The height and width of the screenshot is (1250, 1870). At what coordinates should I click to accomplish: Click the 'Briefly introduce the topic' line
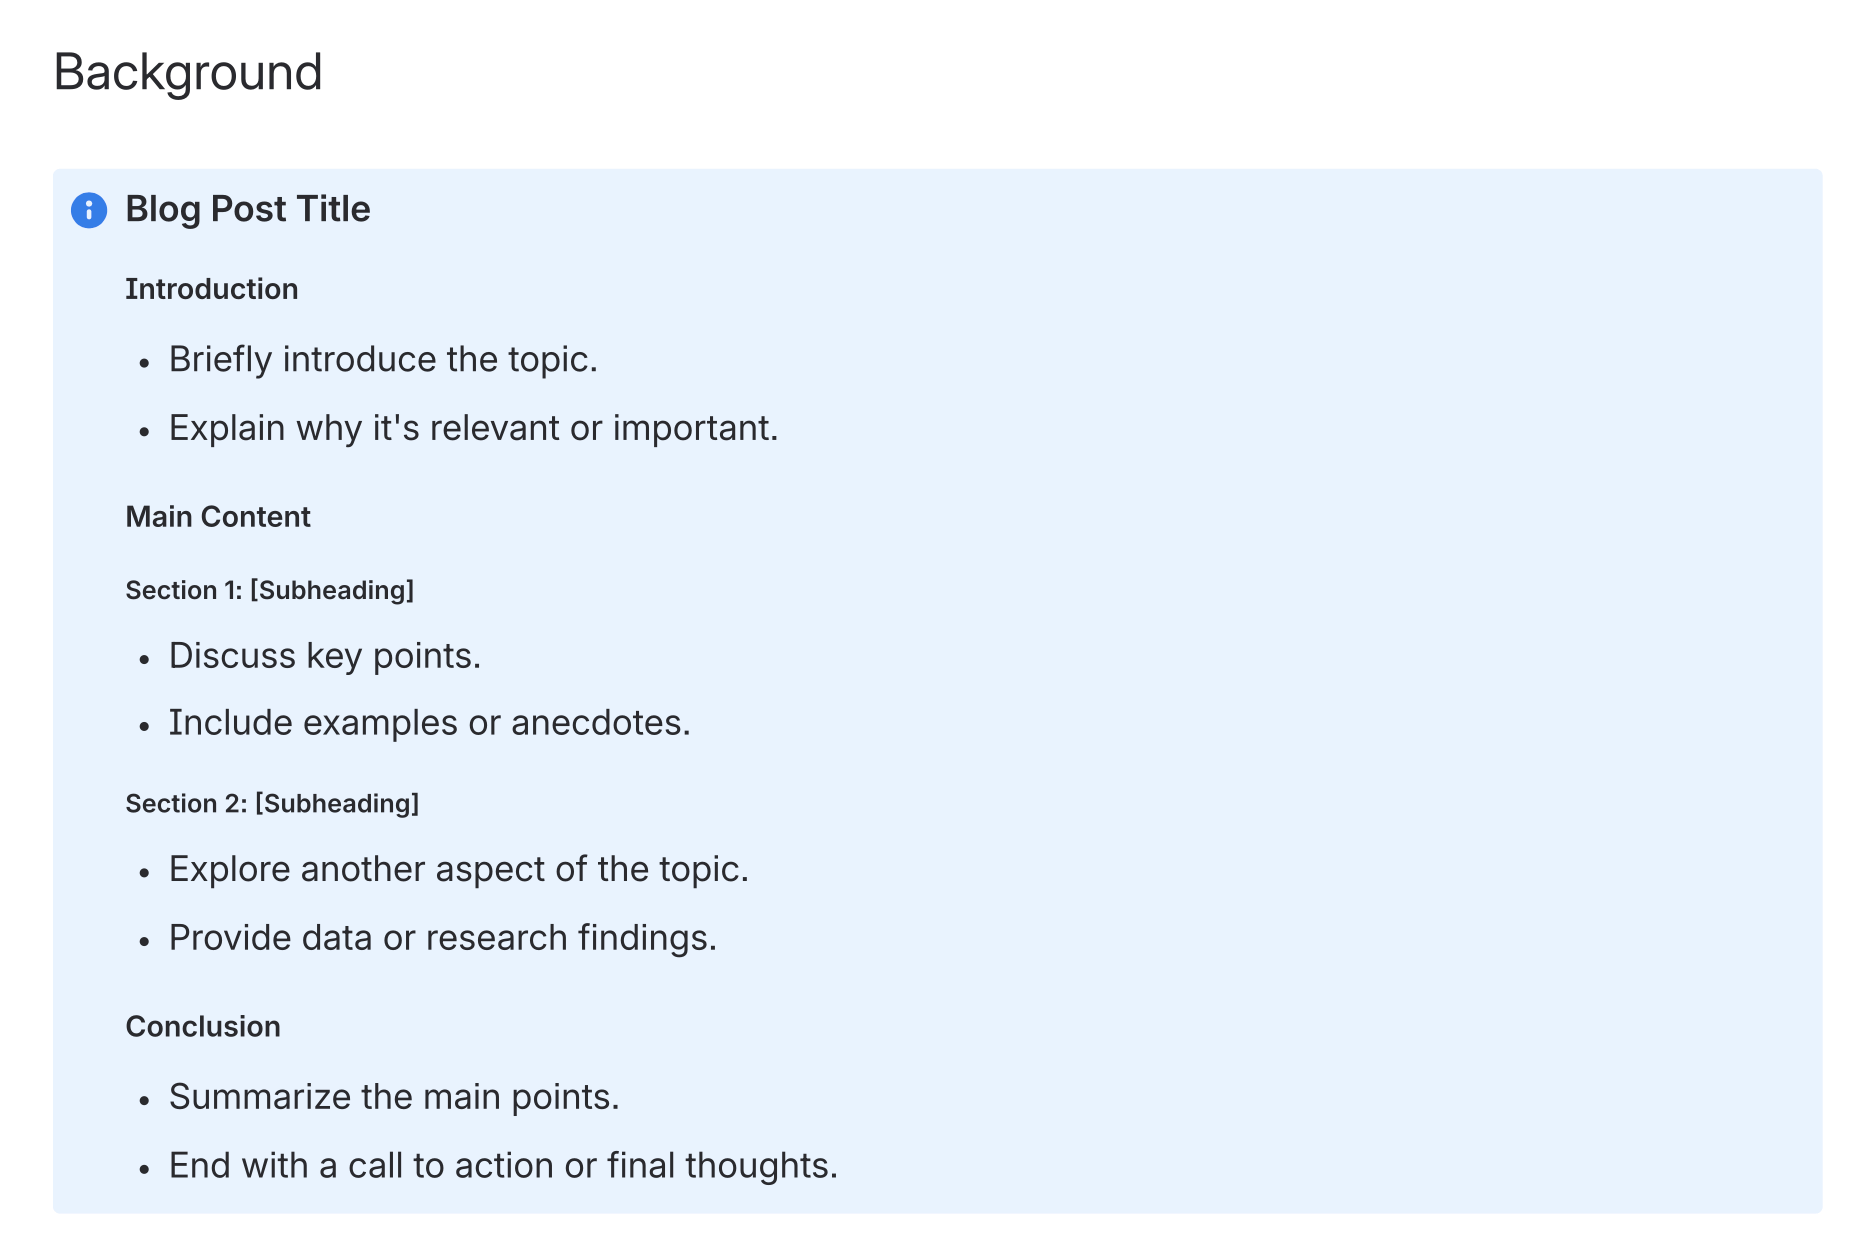(x=382, y=360)
